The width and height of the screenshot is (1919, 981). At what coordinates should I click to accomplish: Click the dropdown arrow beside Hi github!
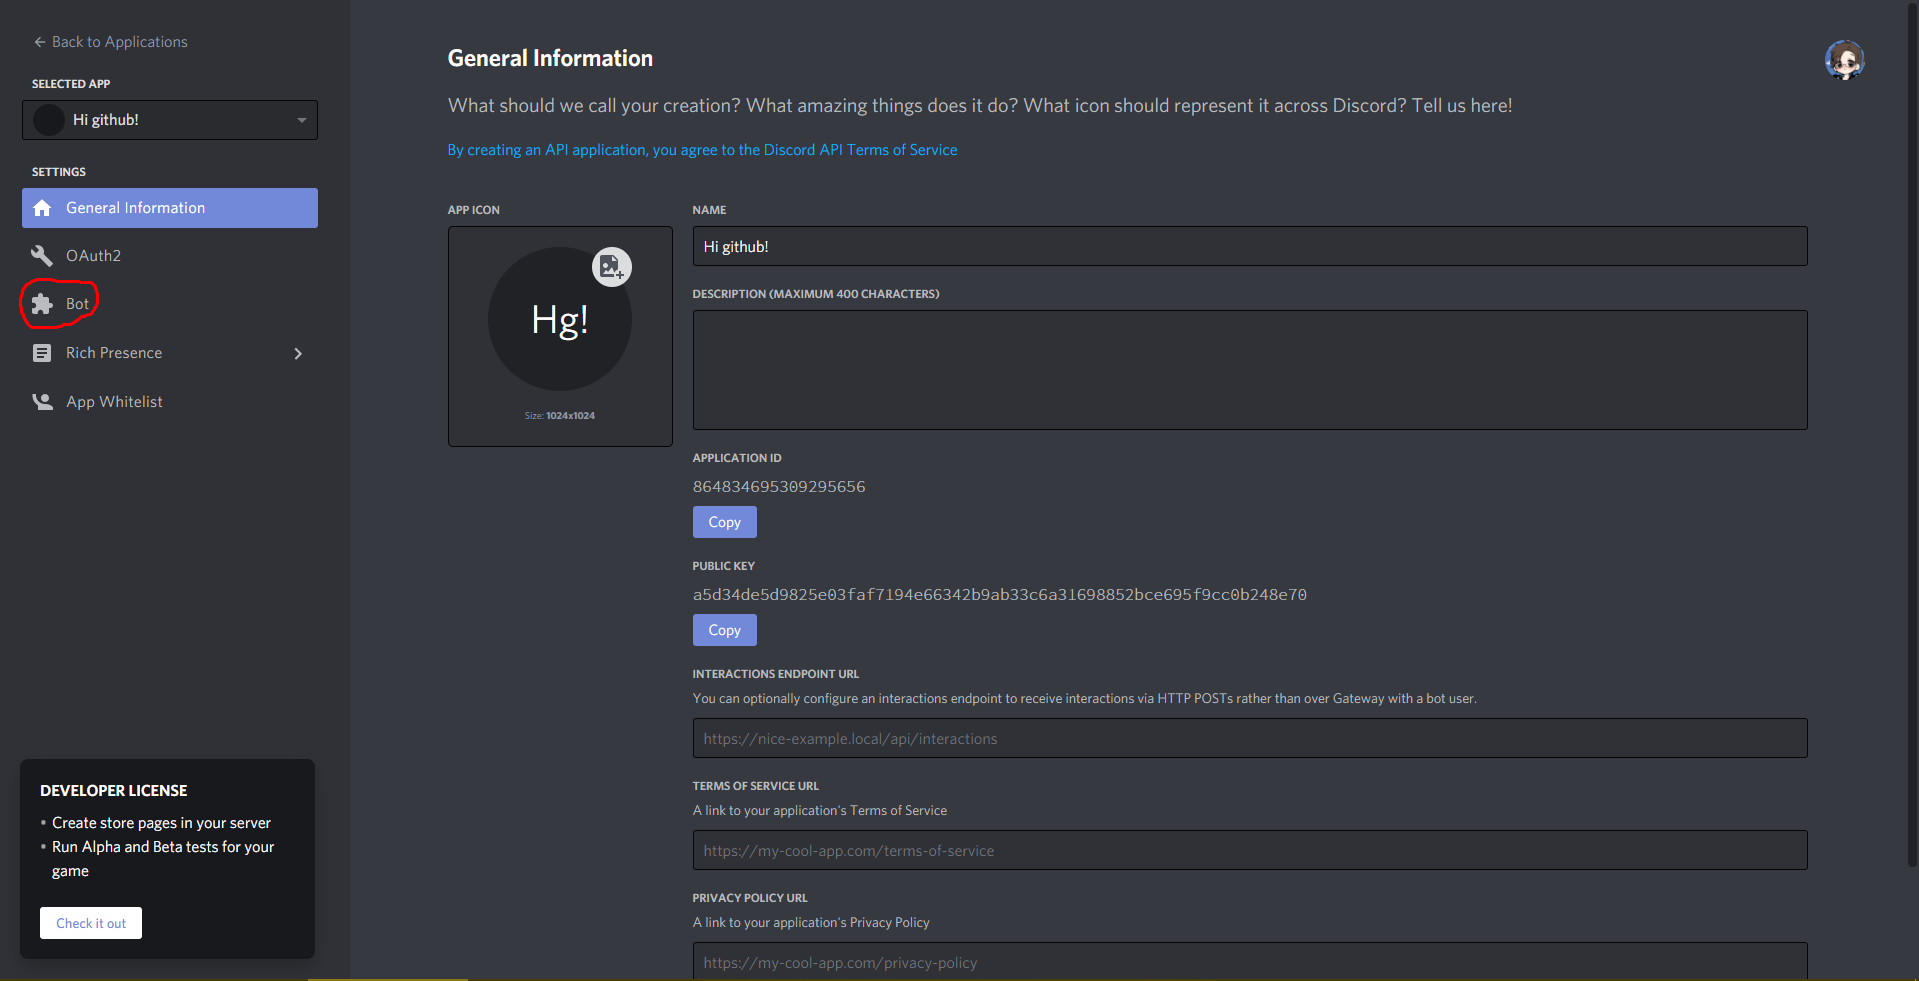(x=301, y=120)
